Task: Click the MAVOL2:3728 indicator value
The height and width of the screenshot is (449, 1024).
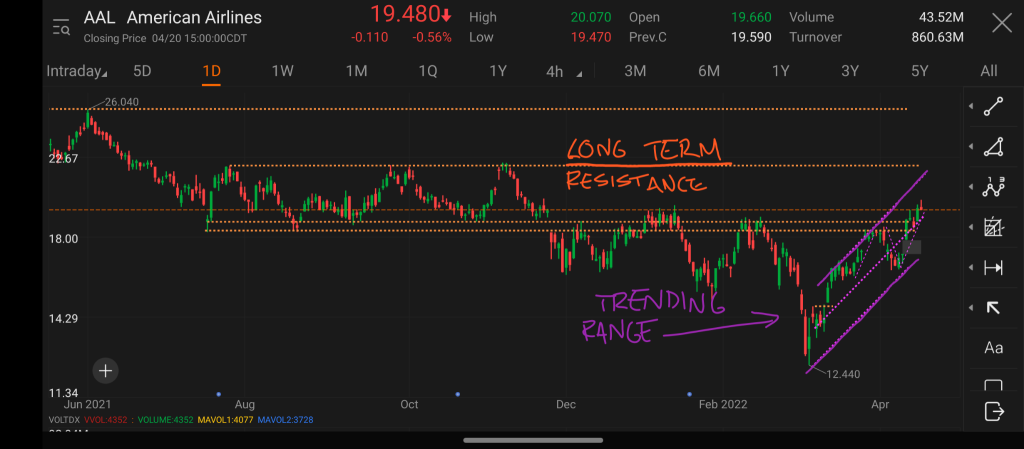Action: coord(285,420)
